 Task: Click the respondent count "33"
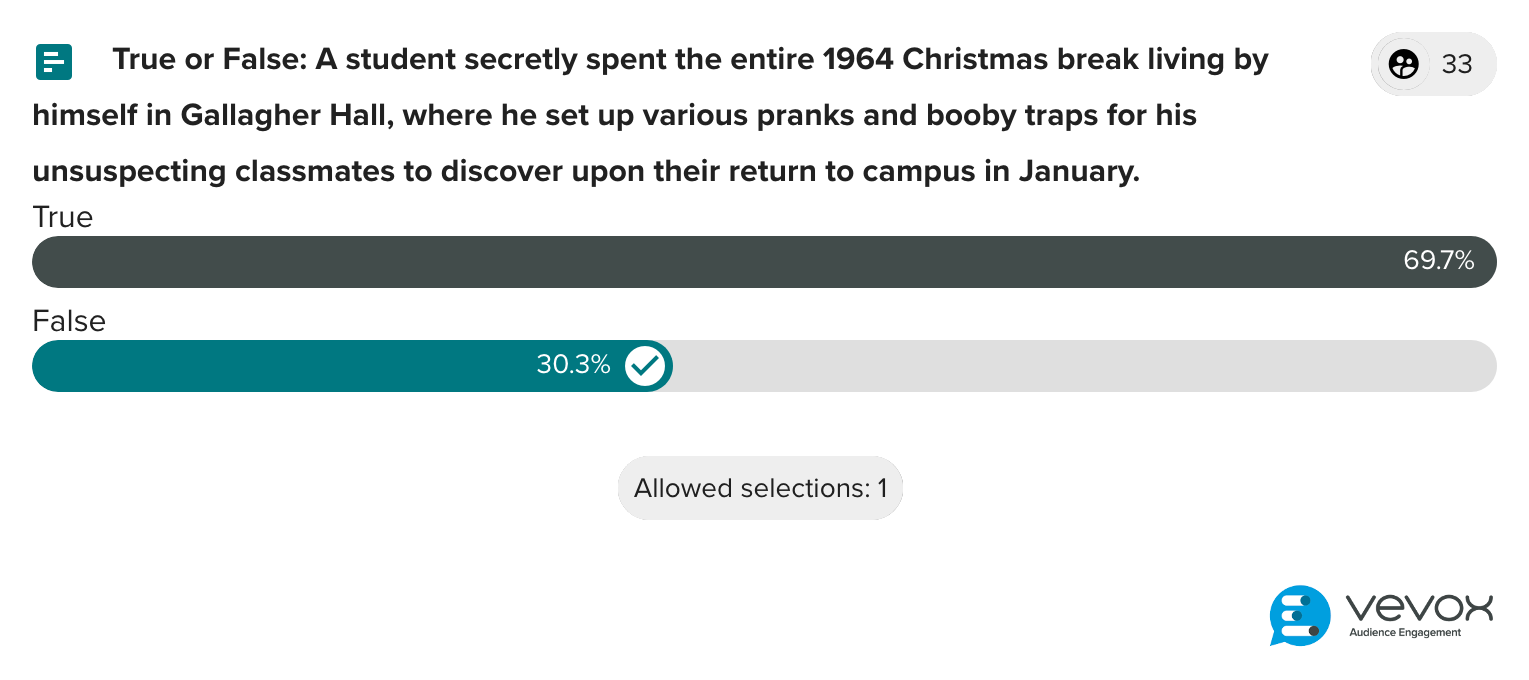1457,64
